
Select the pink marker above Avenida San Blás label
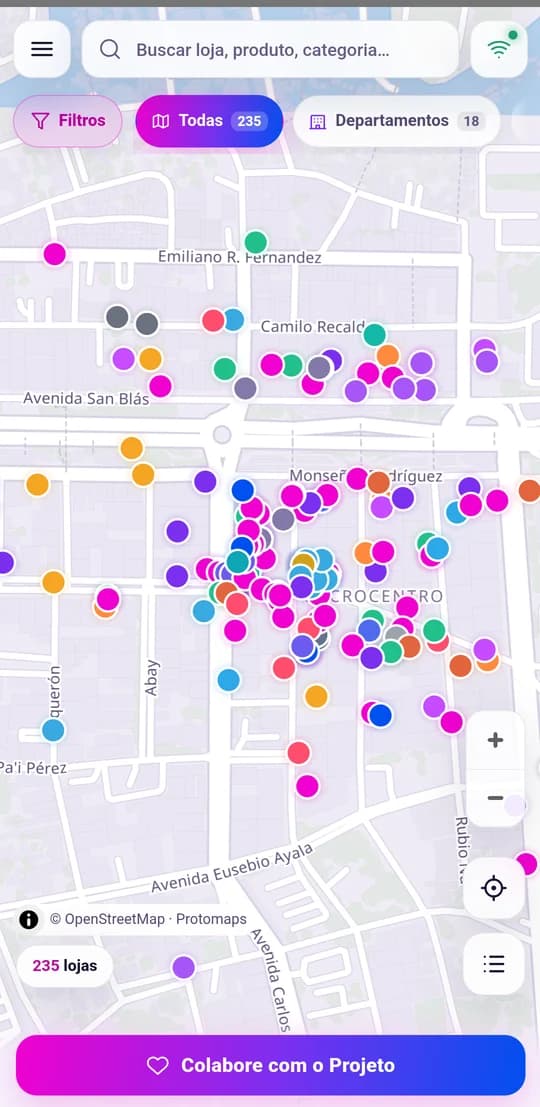[x=160, y=385]
